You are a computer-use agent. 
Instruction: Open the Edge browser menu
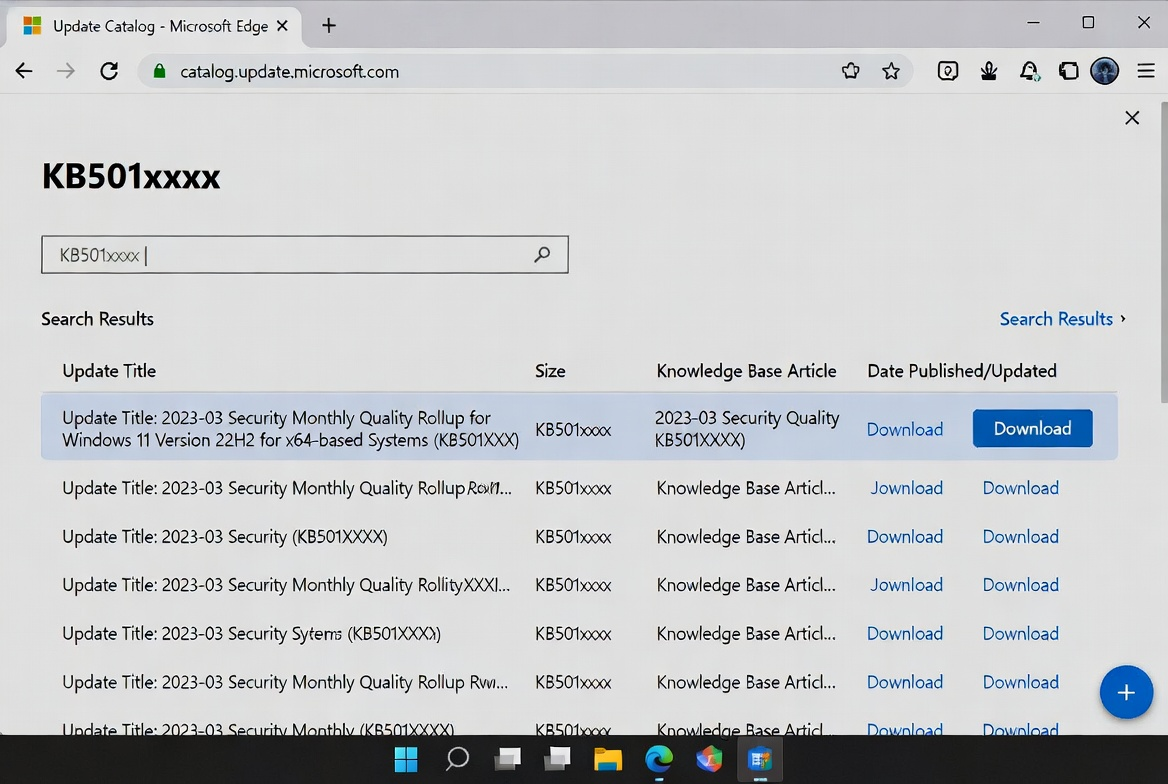click(x=1145, y=71)
